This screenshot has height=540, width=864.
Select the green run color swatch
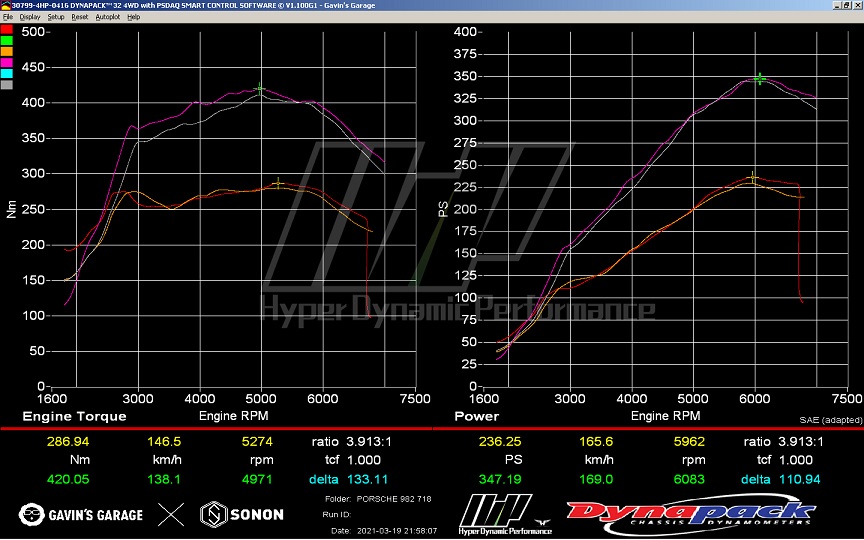7,40
